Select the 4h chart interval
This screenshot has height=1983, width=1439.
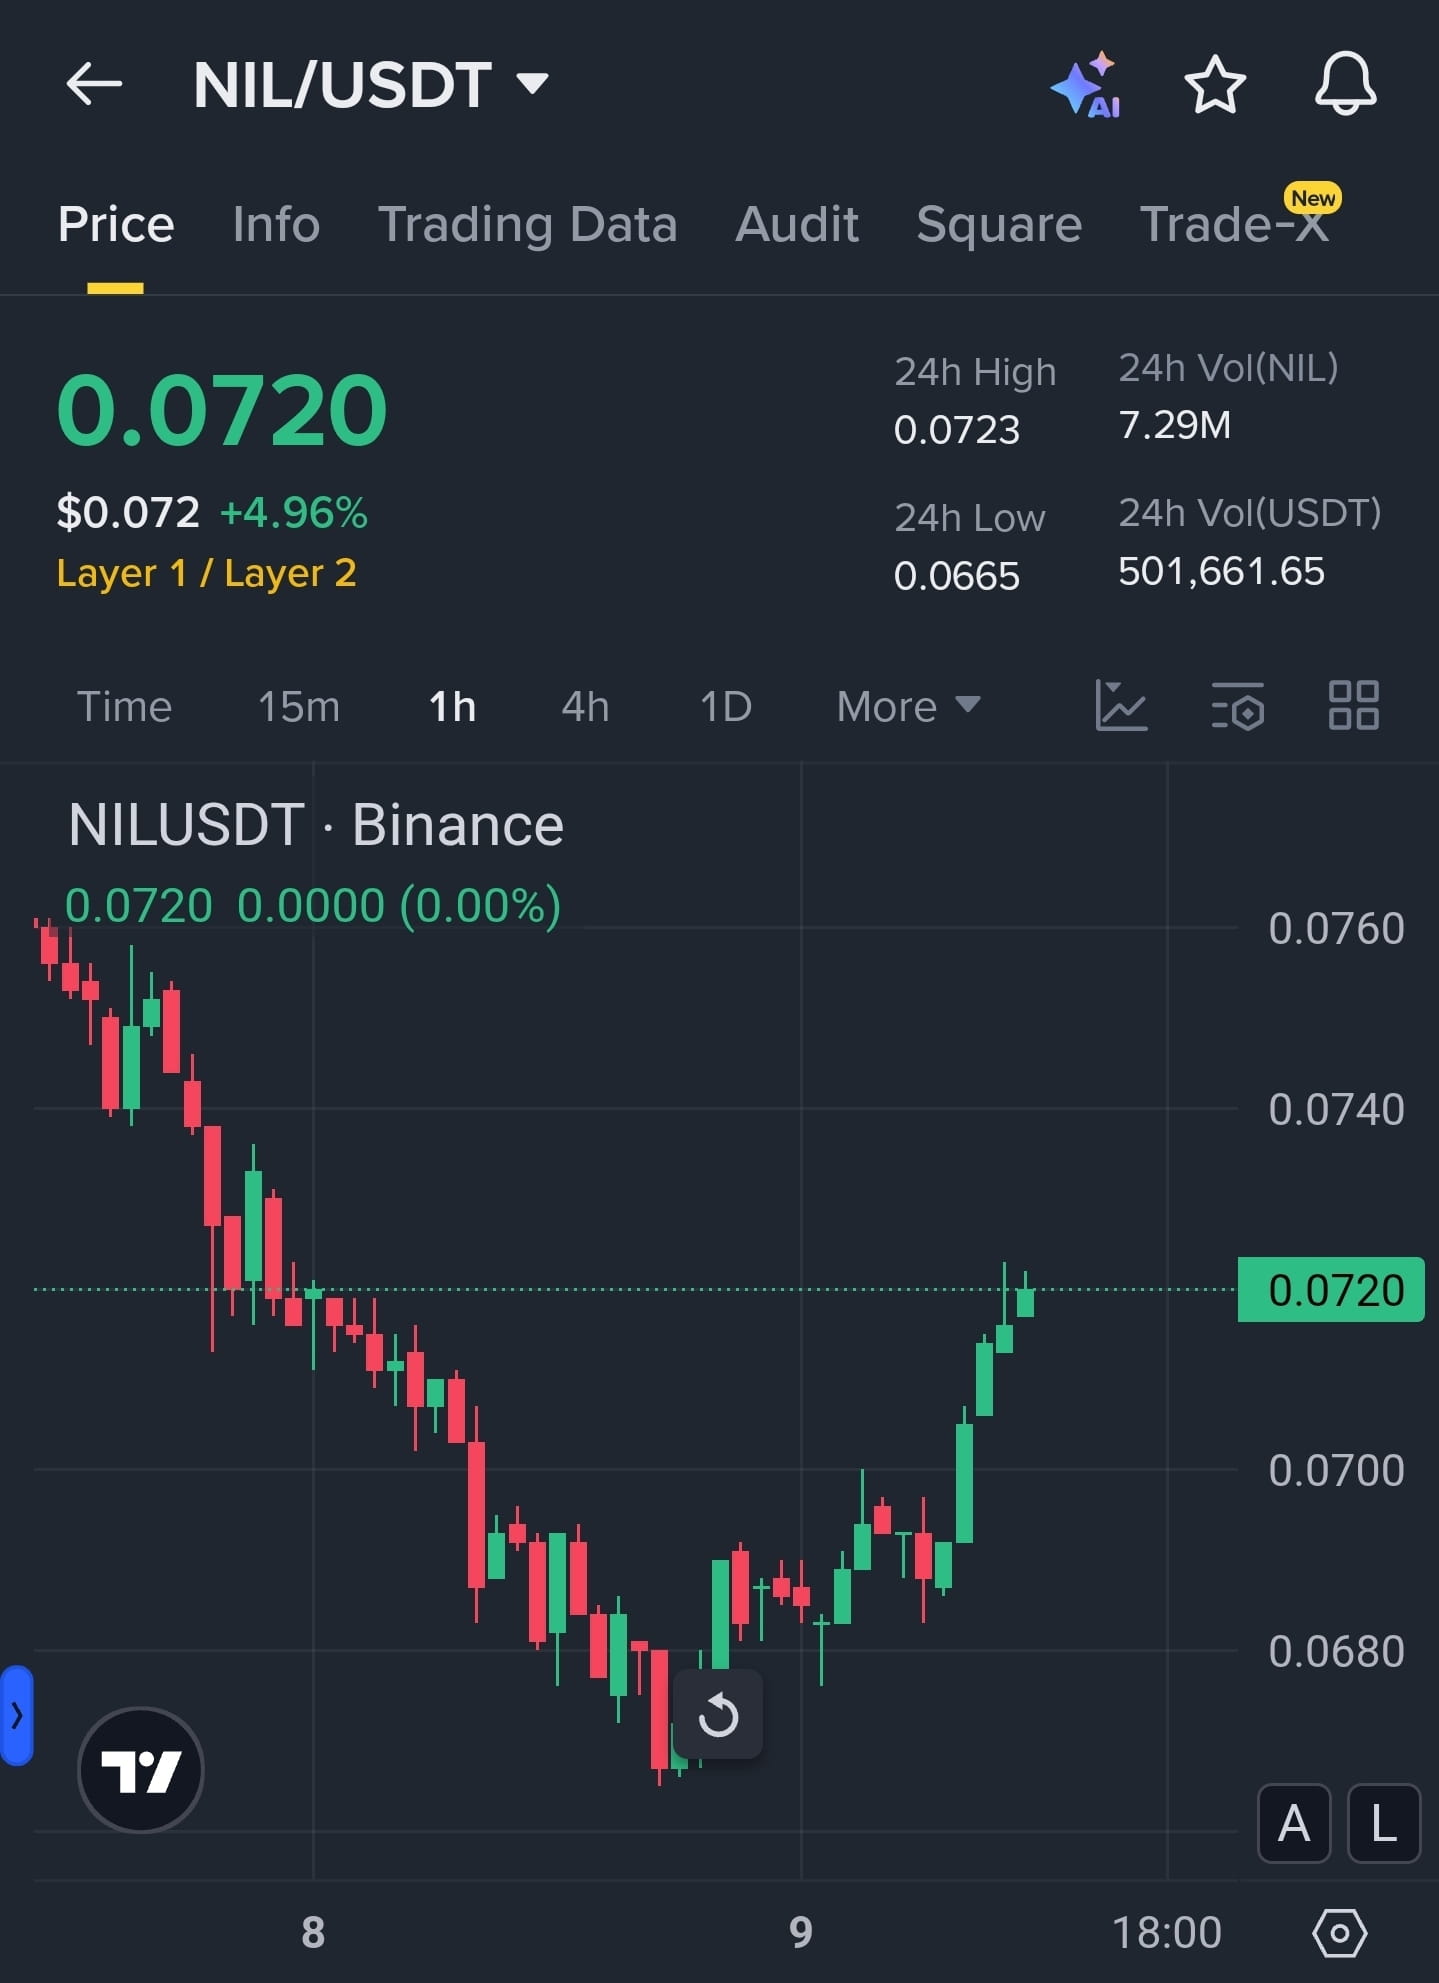point(585,707)
